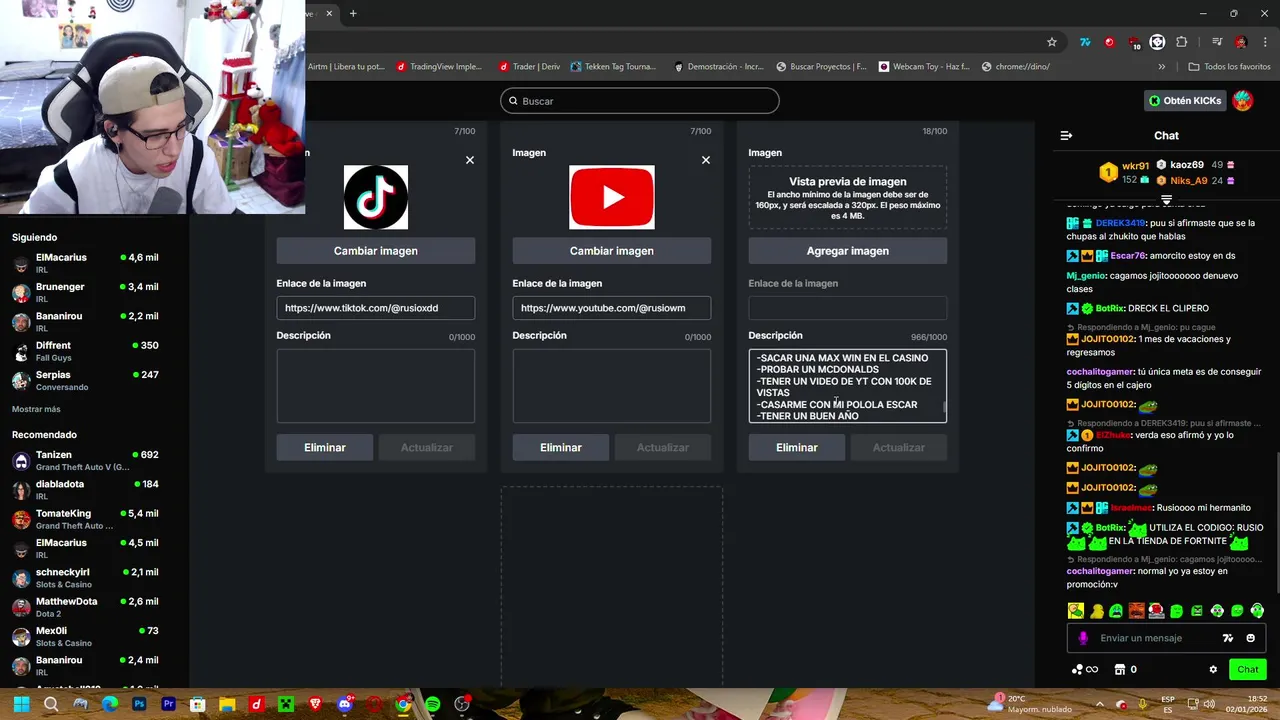Focus the Buscar search field
Viewport: 1280px width, 720px height.
pyautogui.click(x=640, y=101)
